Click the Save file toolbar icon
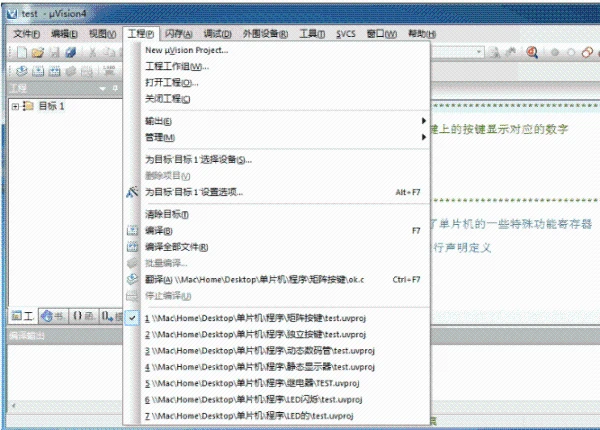Image resolution: width=600 pixels, height=430 pixels. pos(55,52)
